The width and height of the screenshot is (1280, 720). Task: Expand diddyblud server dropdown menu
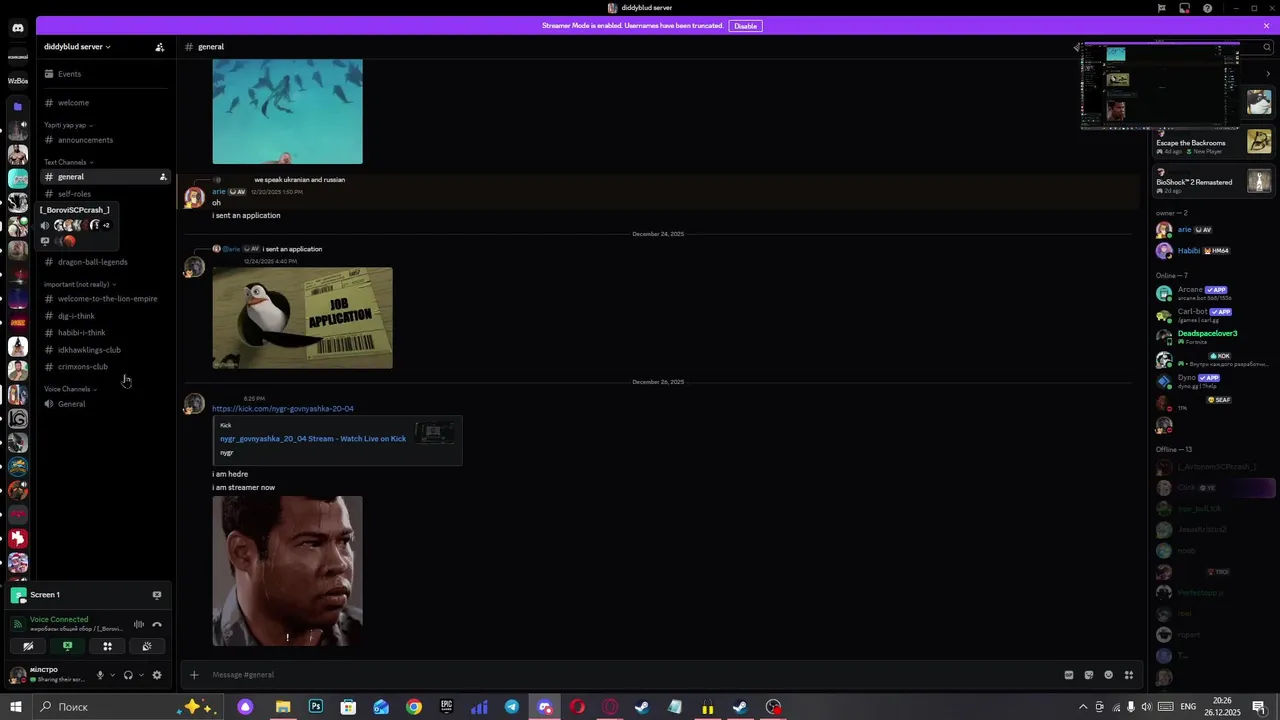77,47
